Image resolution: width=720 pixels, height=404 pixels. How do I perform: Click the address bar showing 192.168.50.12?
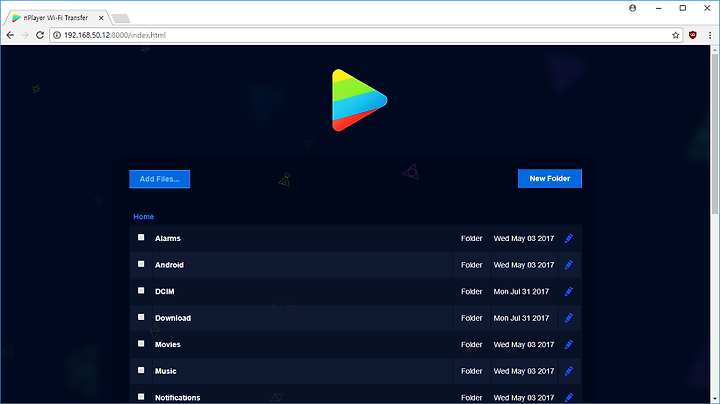click(x=365, y=35)
